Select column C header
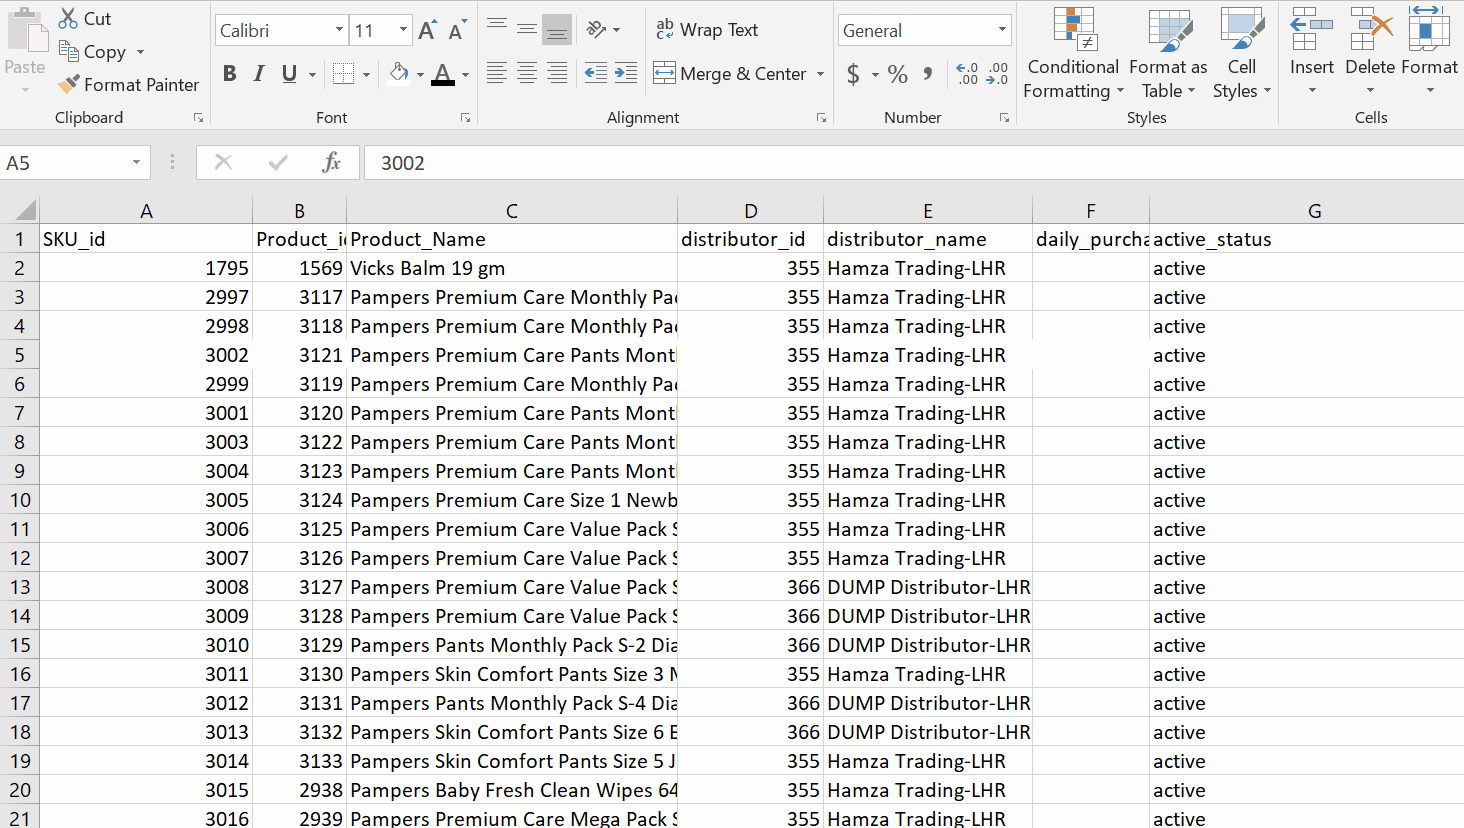Image resolution: width=1464 pixels, height=828 pixels. click(512, 211)
